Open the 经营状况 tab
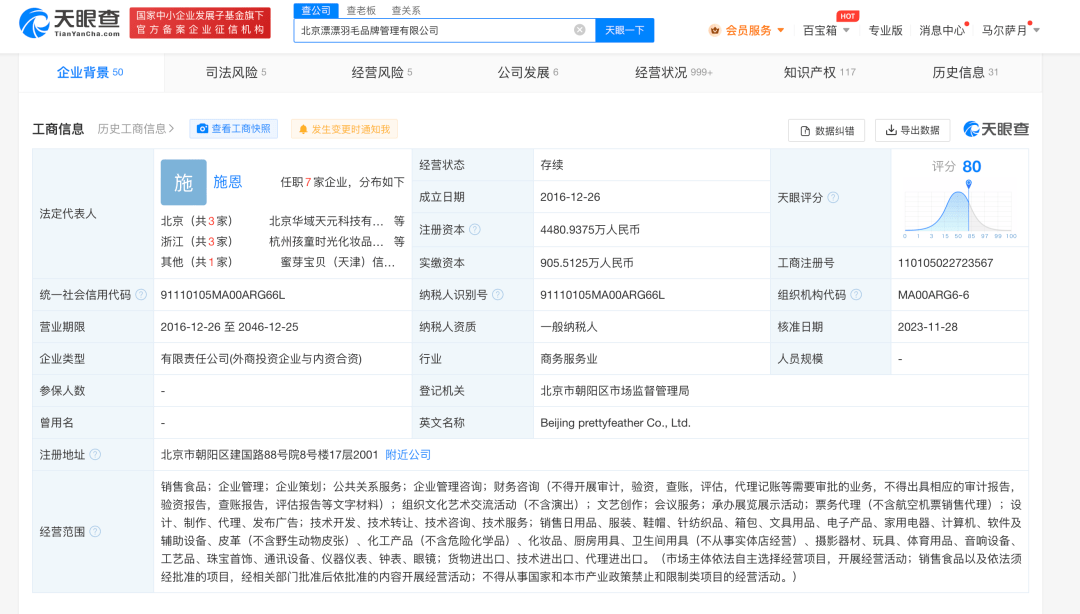Image resolution: width=1080 pixels, height=614 pixels. click(674, 72)
